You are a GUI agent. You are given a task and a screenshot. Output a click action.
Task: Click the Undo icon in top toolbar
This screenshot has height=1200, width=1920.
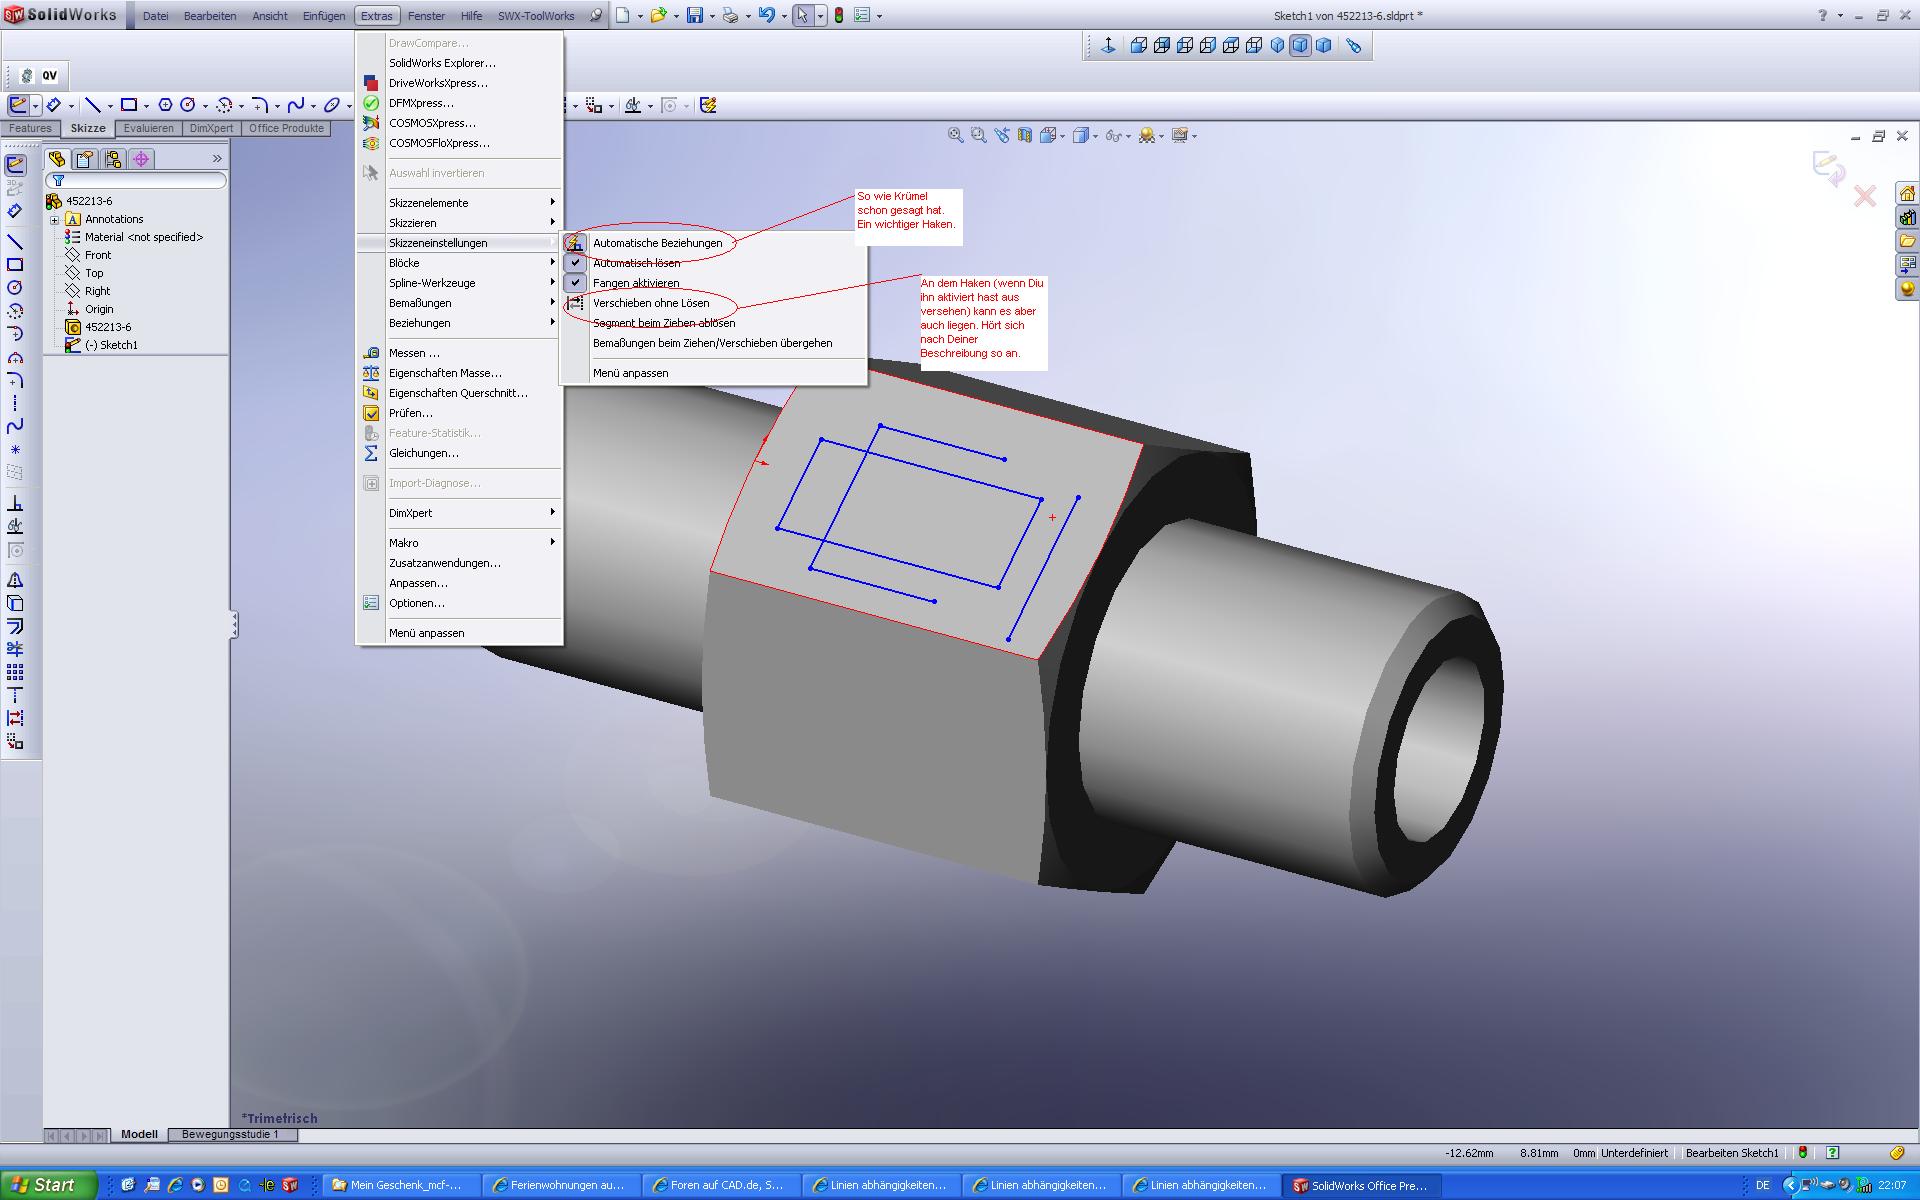[x=766, y=15]
